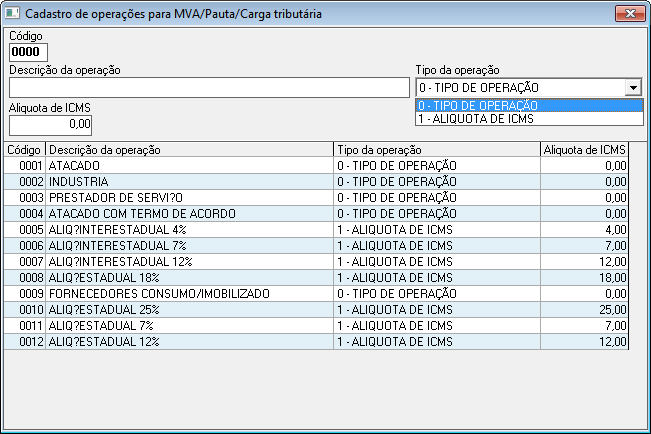Click the Código input field
This screenshot has height=434, width=651.
[28, 52]
